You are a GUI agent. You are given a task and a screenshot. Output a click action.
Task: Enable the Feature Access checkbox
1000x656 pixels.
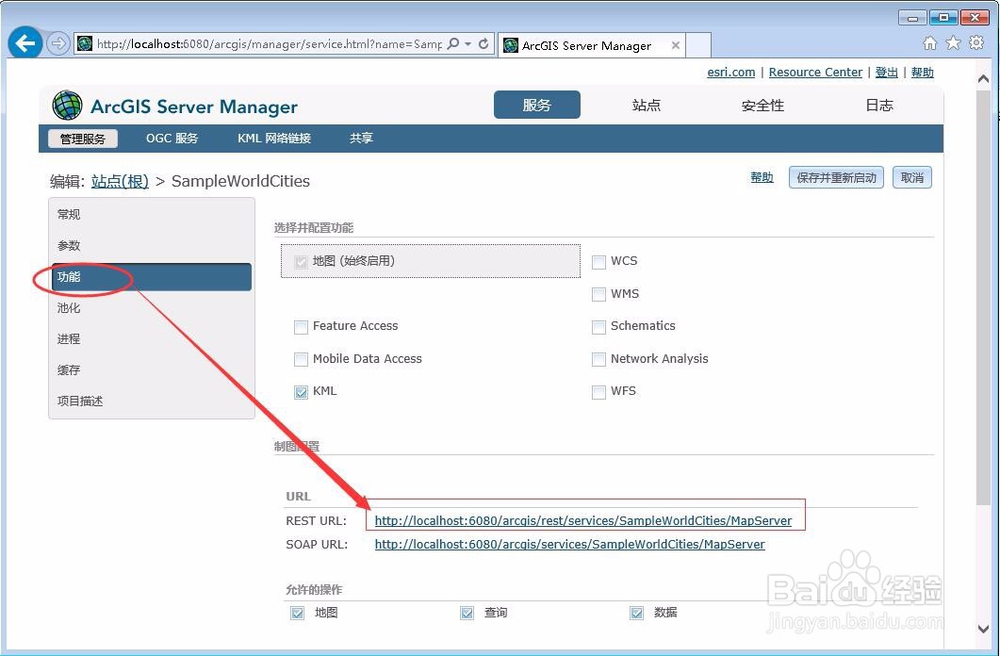tap(301, 327)
